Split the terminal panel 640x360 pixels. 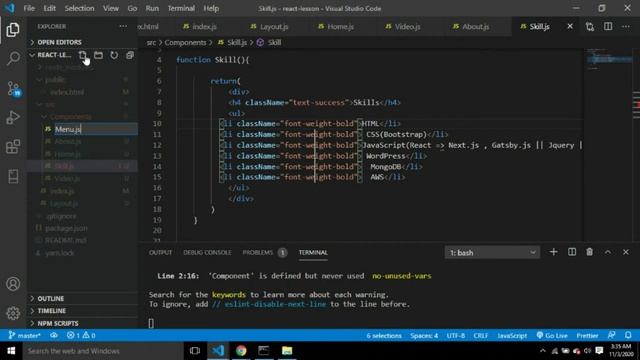click(x=572, y=252)
